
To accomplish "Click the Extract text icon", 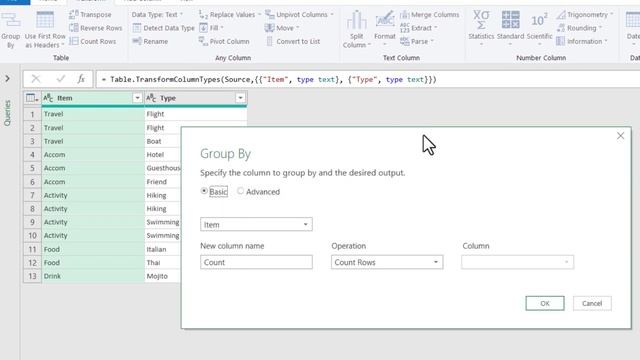I will pos(404,28).
